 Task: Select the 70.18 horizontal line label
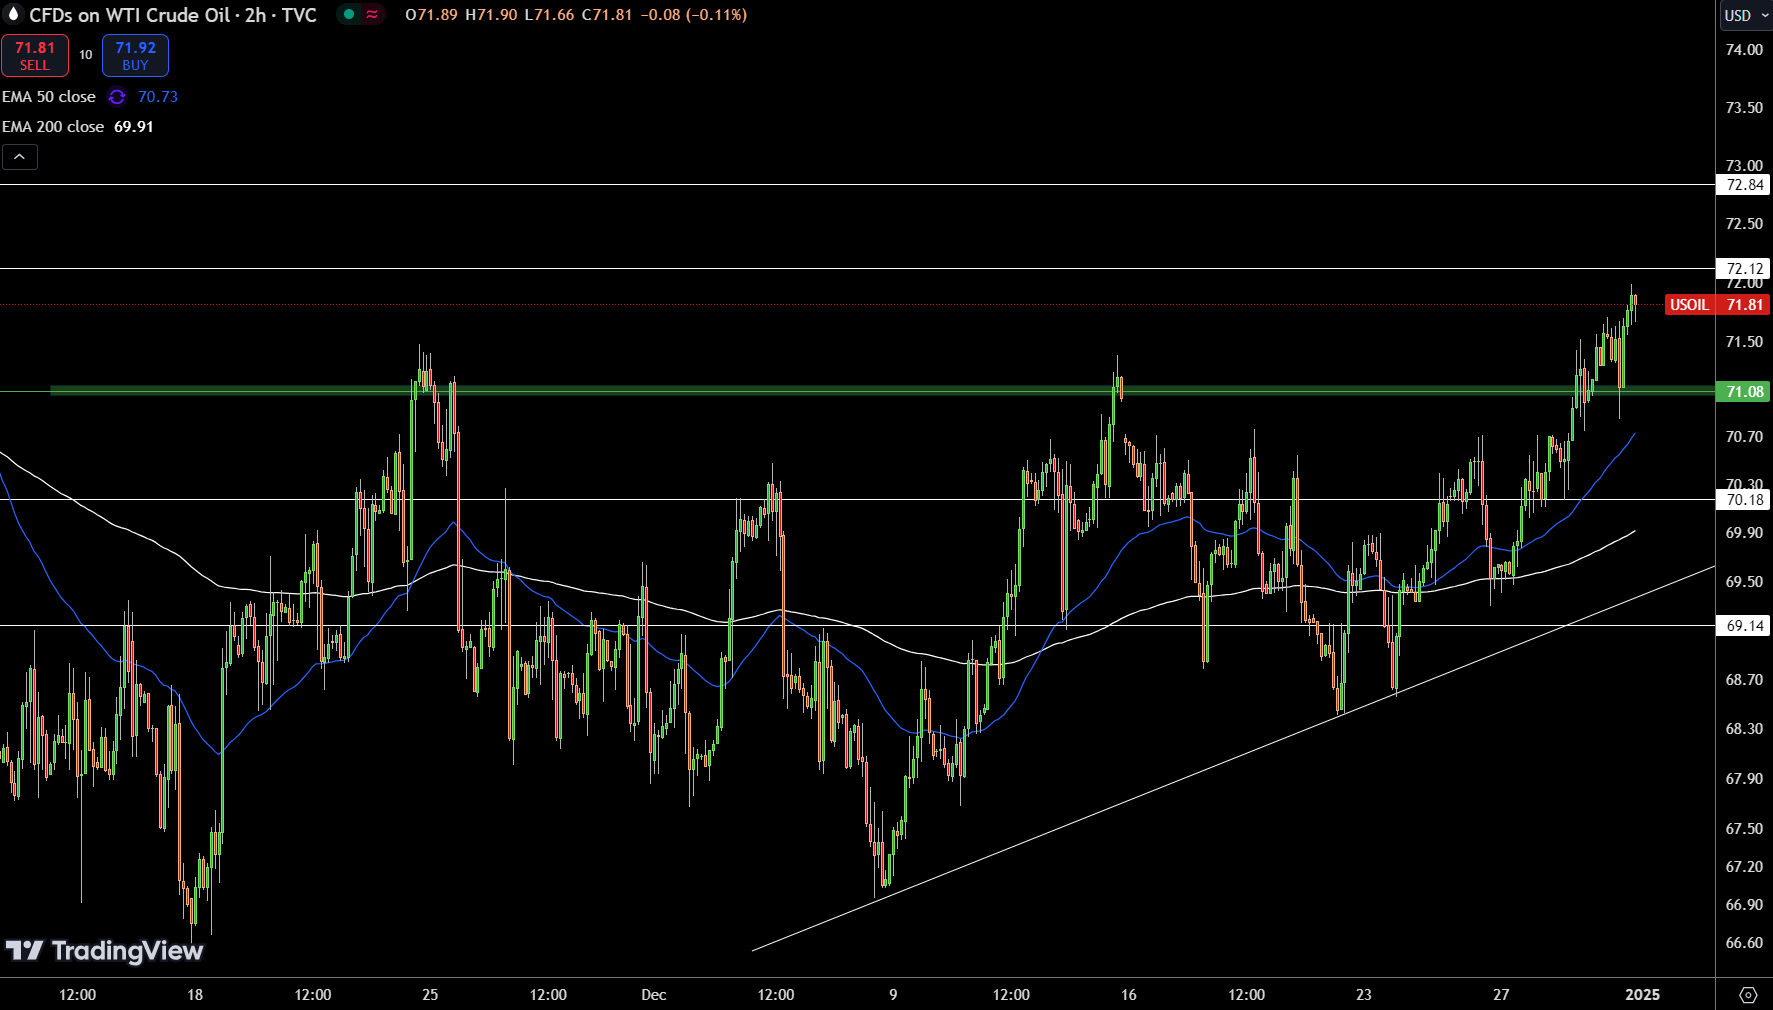(x=1744, y=500)
